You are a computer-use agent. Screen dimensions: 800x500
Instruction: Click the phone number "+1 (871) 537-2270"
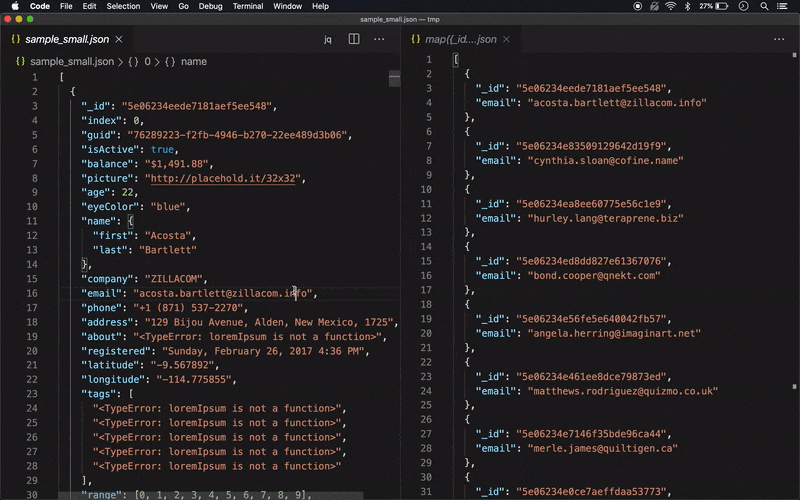188,308
